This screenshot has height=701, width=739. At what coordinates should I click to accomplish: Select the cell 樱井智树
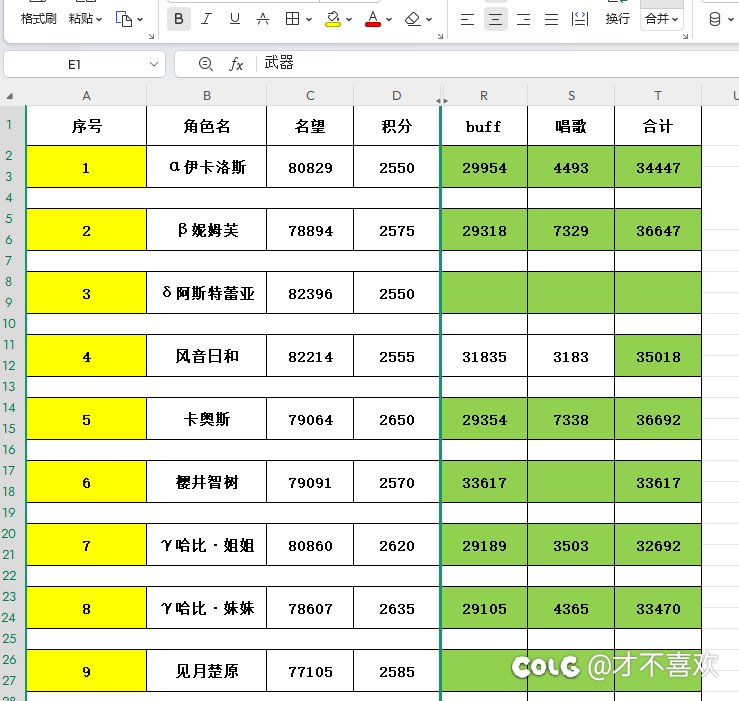(206, 482)
